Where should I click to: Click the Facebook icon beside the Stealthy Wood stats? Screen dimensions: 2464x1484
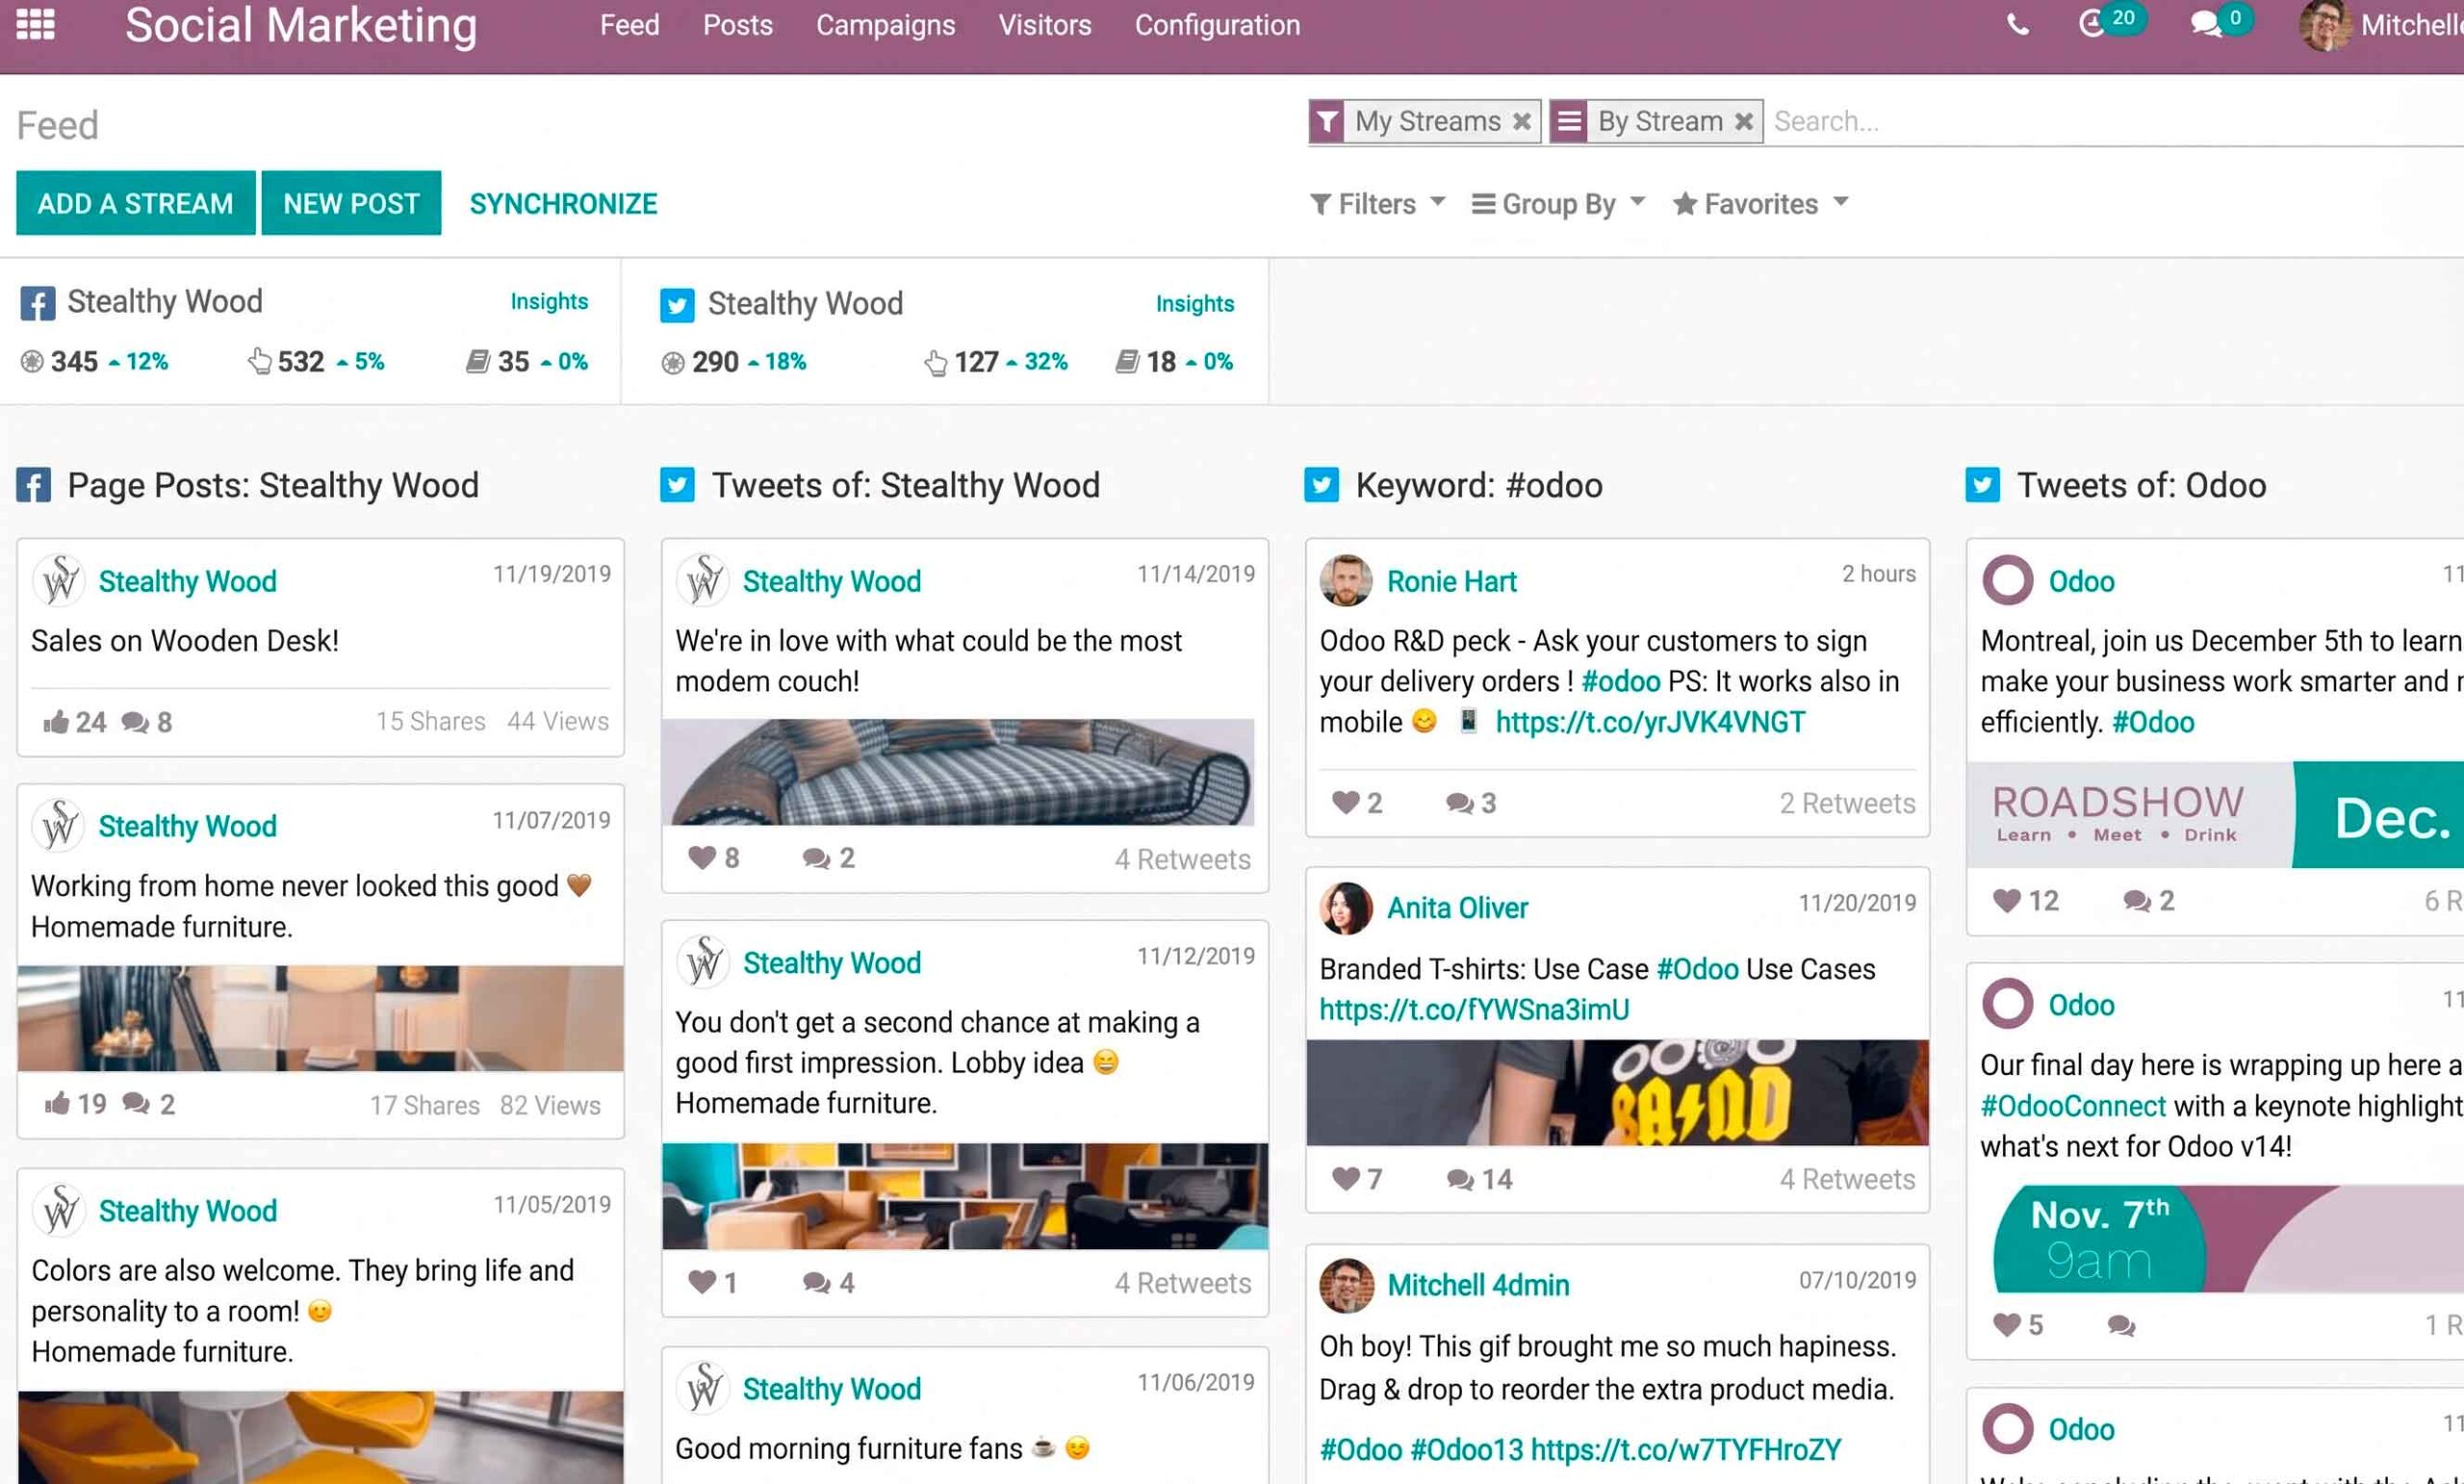pyautogui.click(x=38, y=303)
